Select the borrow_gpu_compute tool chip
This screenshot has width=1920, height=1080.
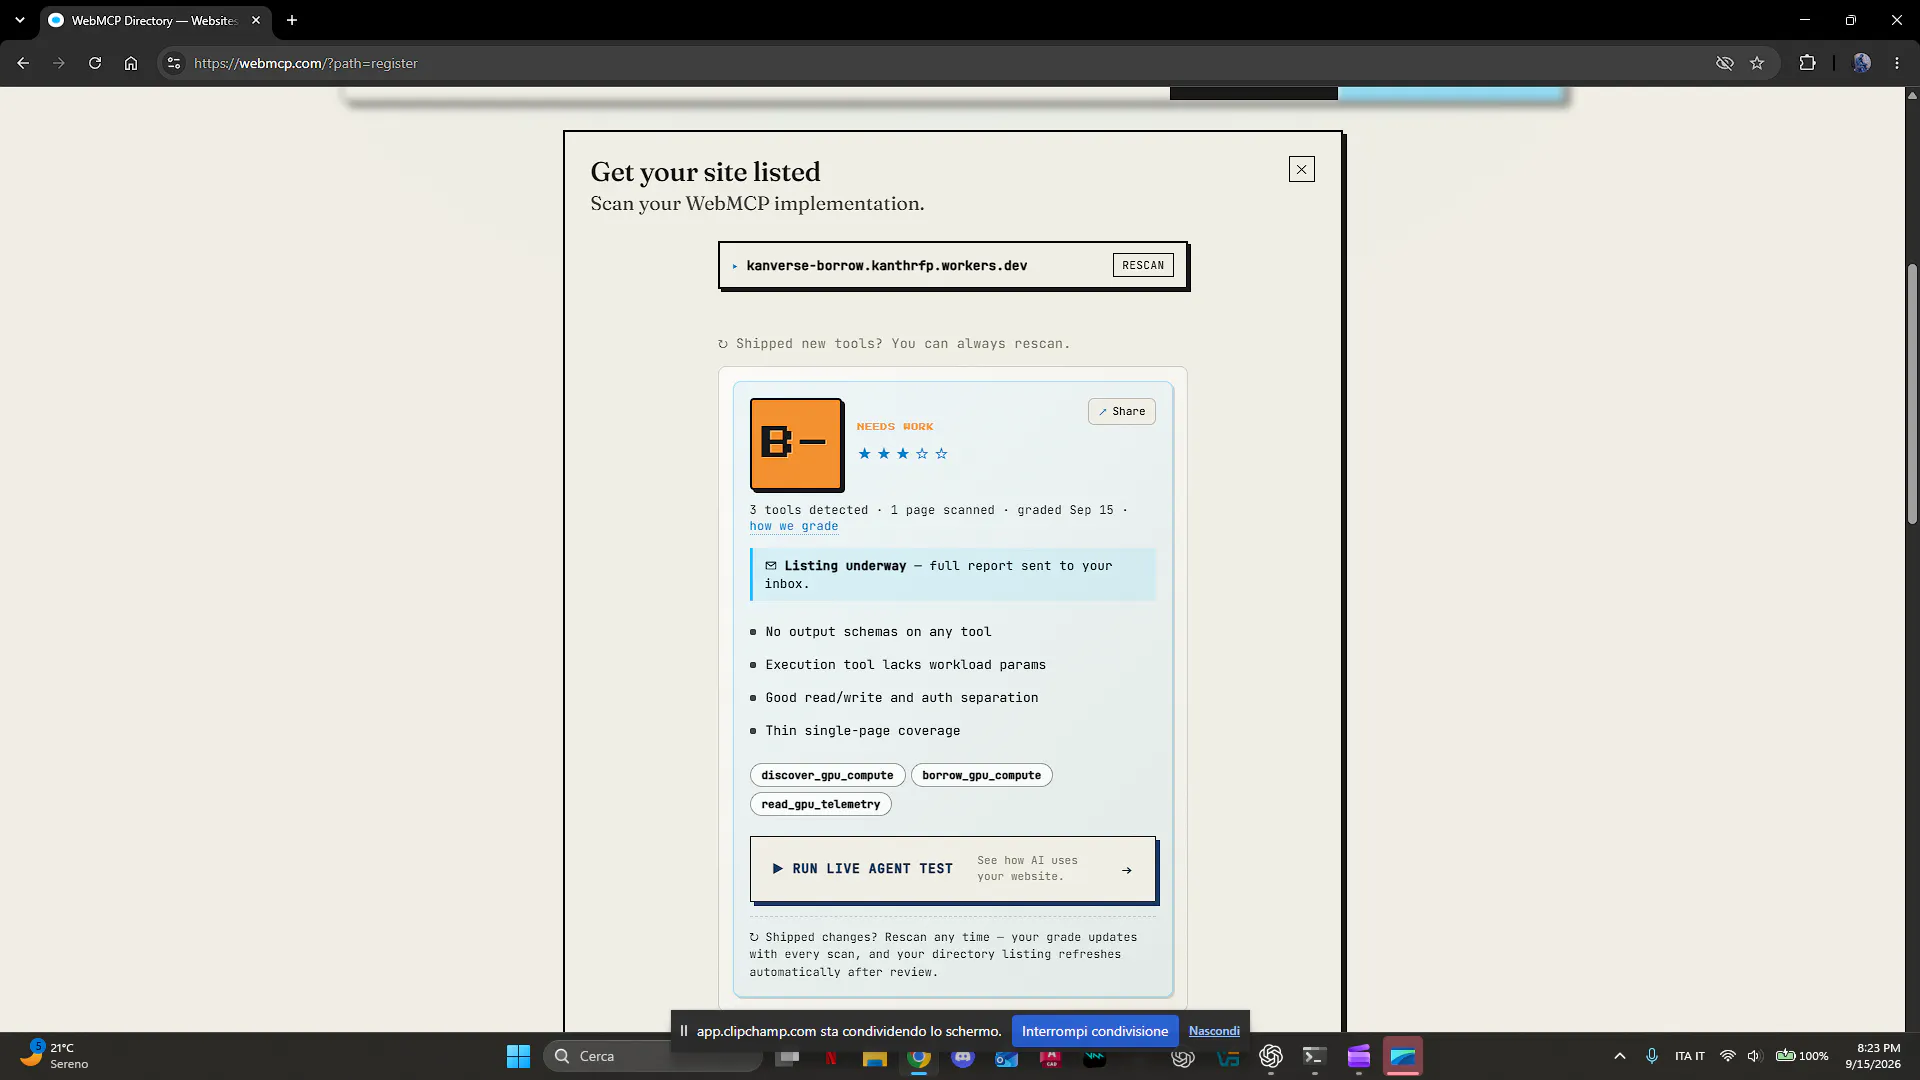(x=981, y=775)
